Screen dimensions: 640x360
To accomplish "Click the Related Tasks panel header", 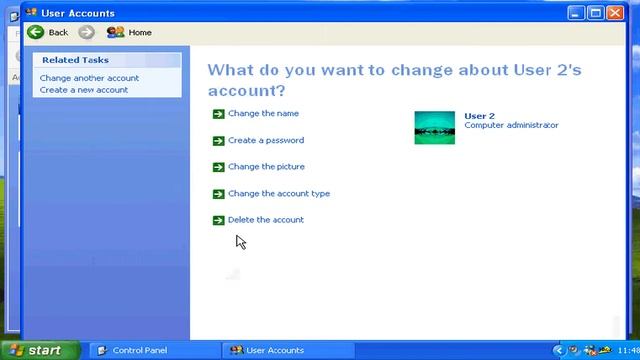I will [107, 60].
